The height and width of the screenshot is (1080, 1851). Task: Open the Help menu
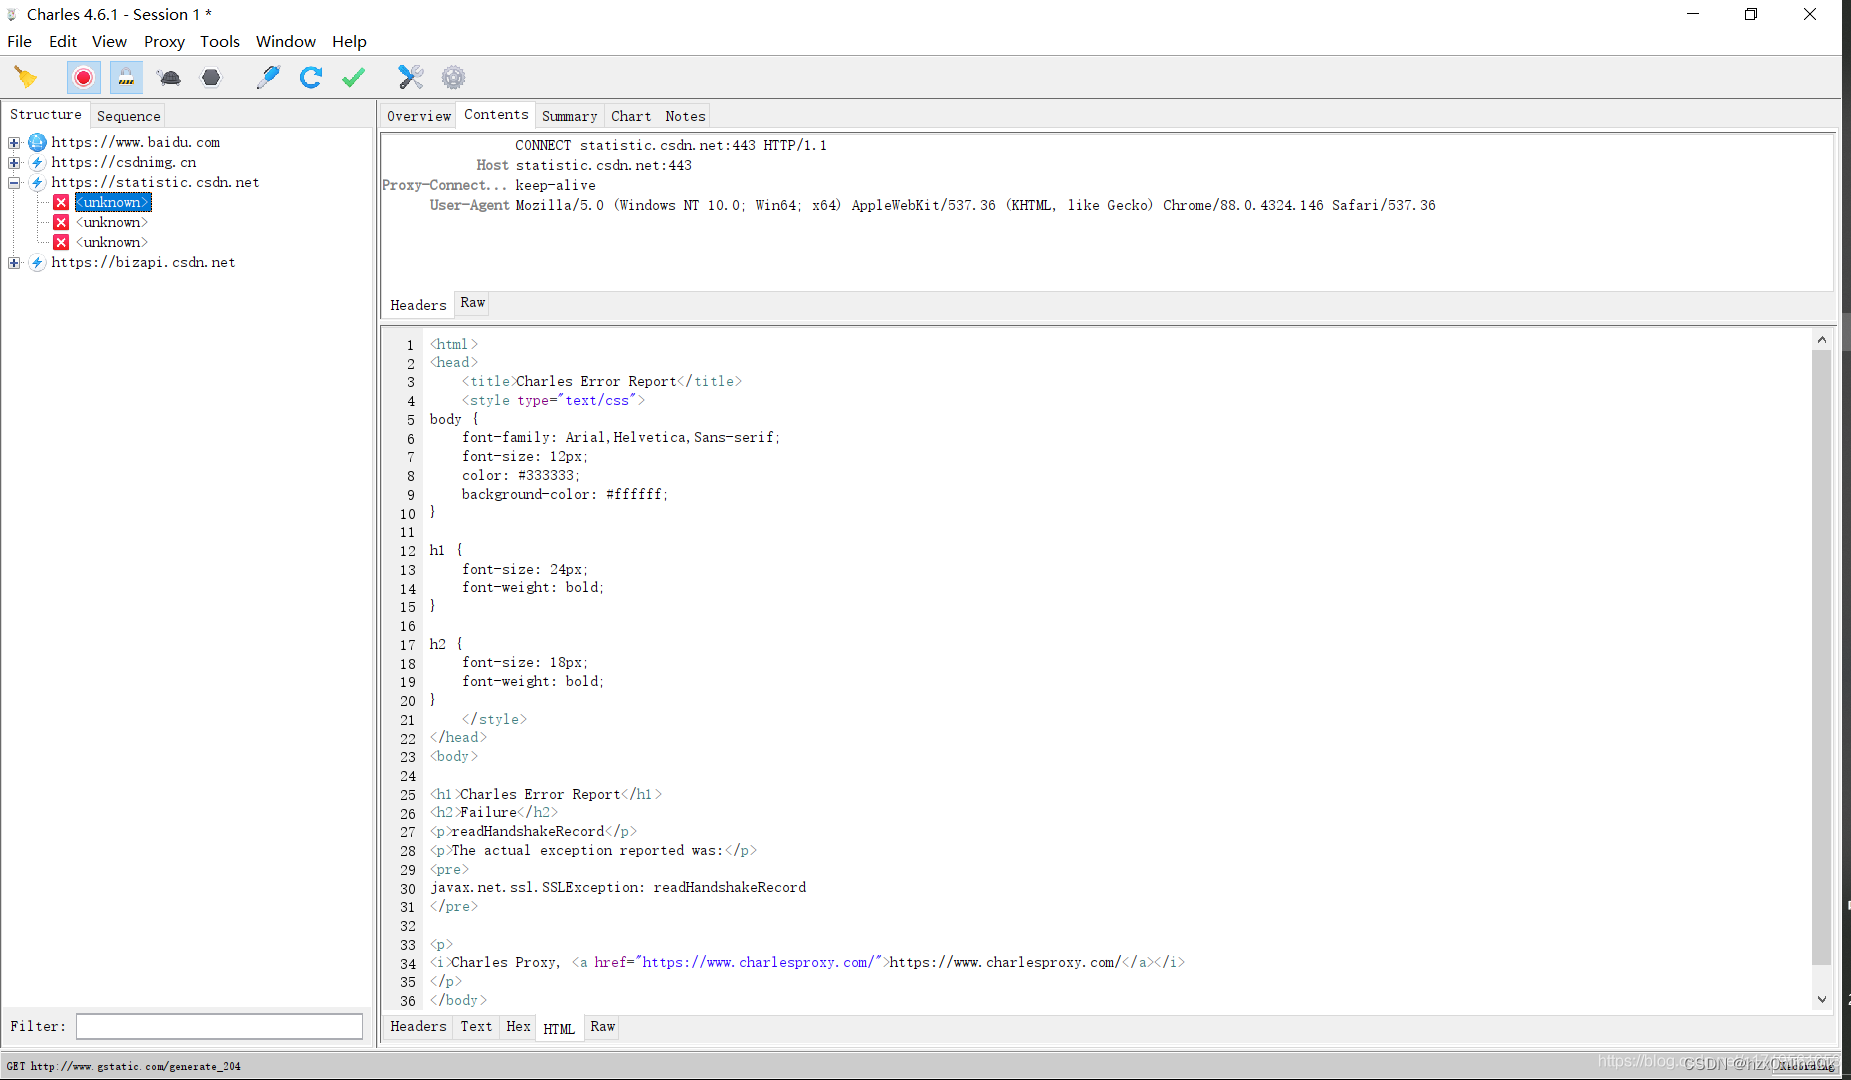(349, 41)
